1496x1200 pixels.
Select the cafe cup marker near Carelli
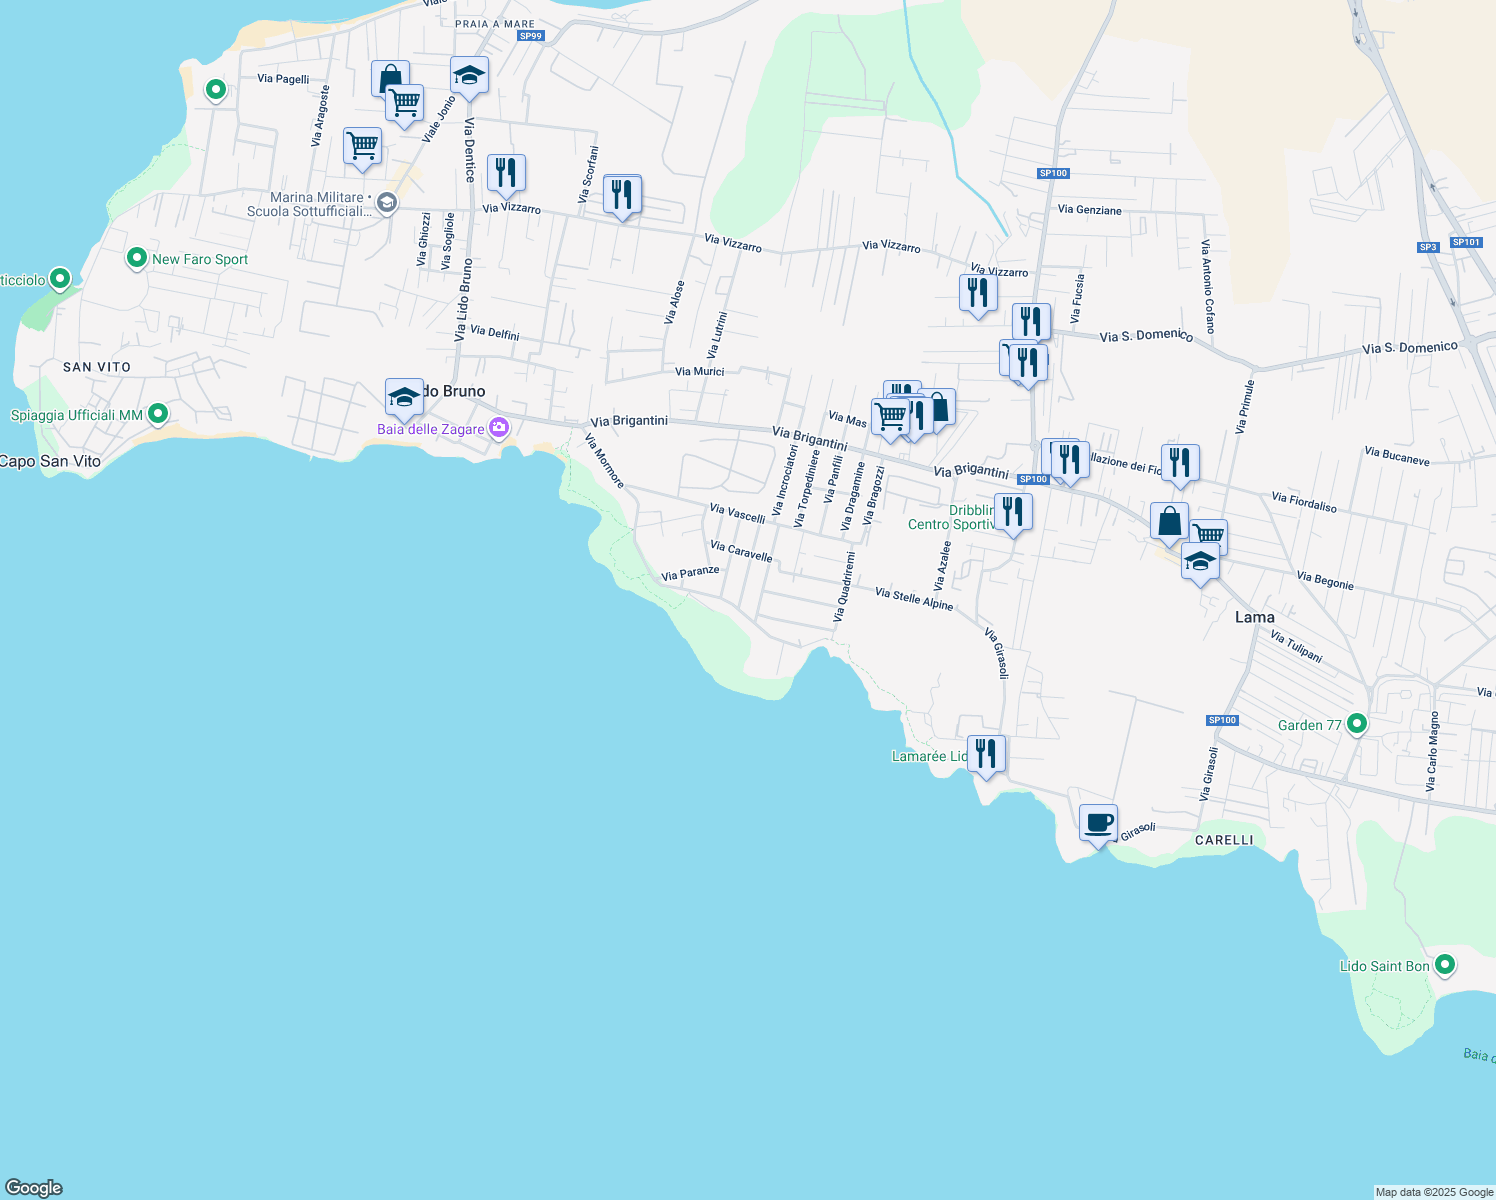click(x=1098, y=824)
